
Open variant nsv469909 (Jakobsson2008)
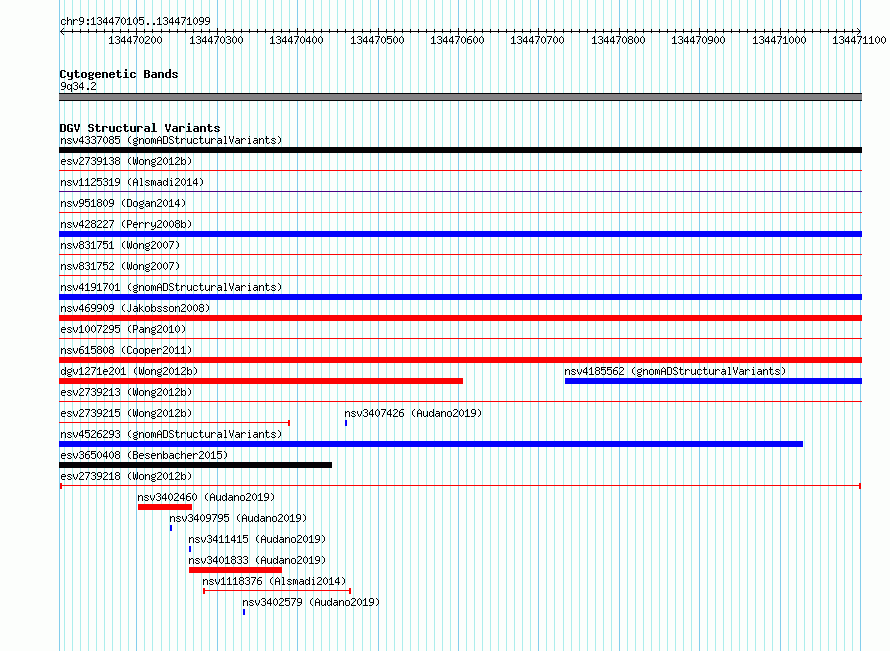pyautogui.click(x=135, y=308)
